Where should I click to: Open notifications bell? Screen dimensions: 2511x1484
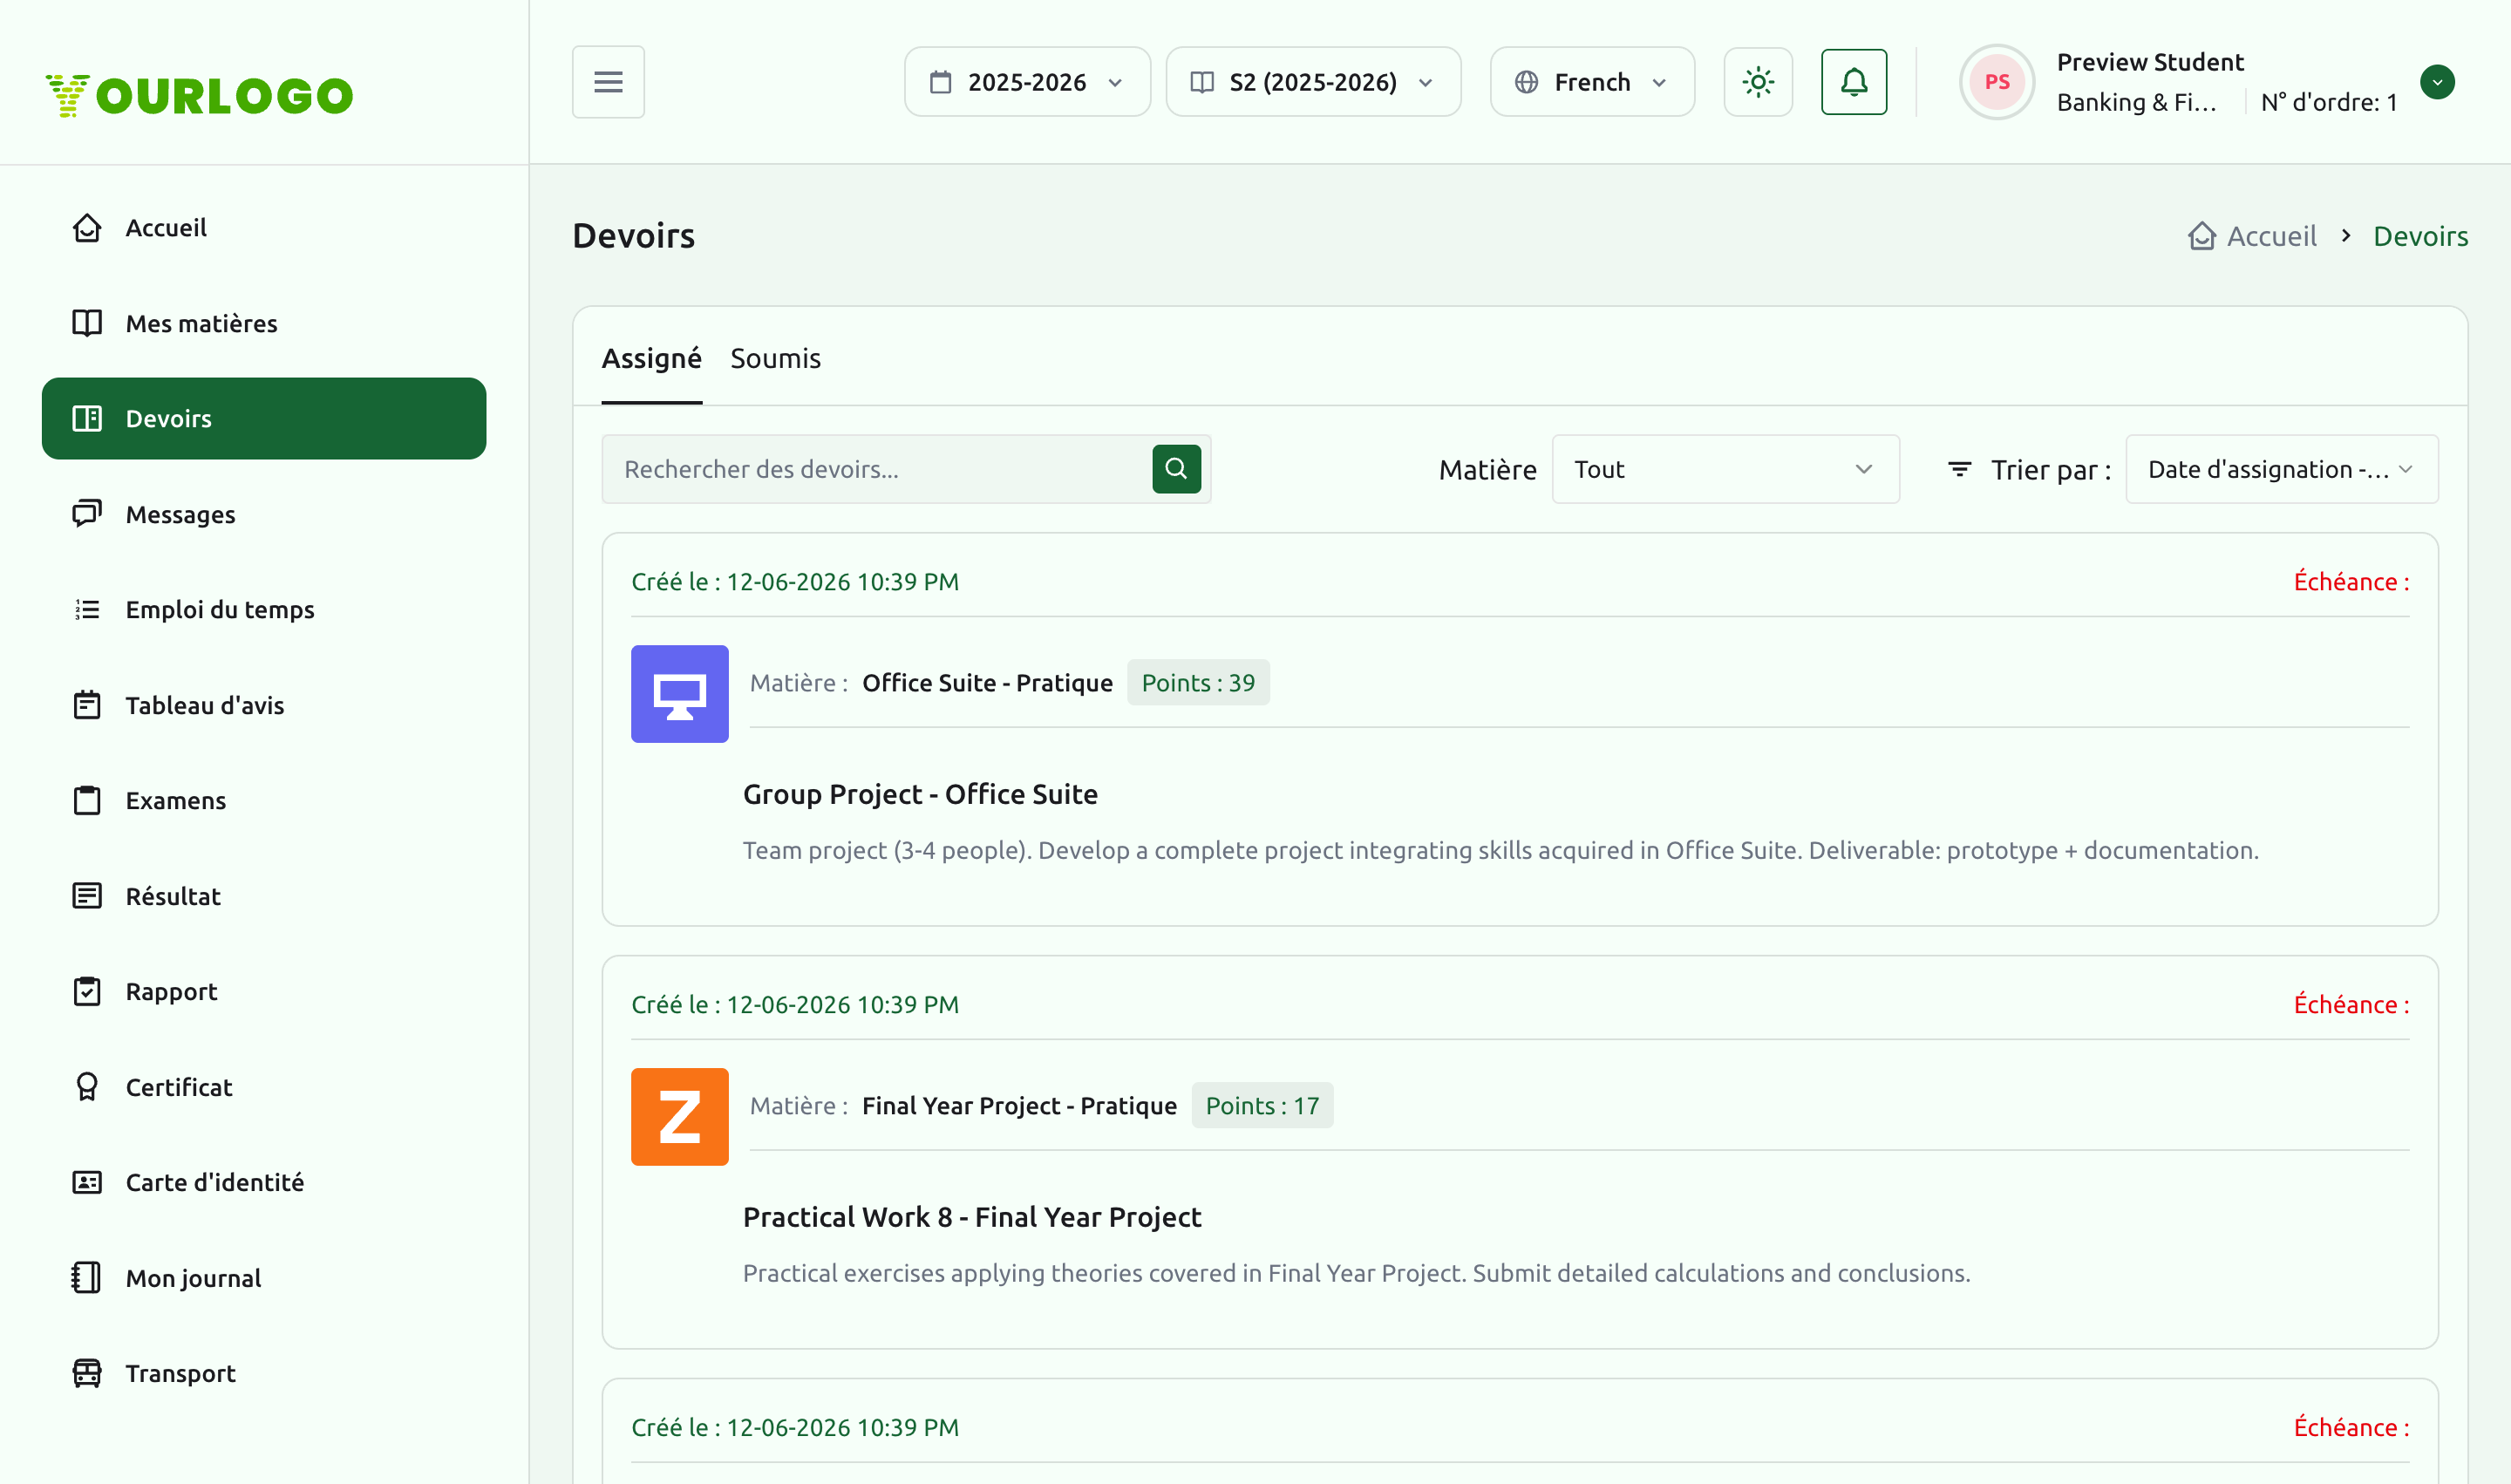(x=1854, y=82)
